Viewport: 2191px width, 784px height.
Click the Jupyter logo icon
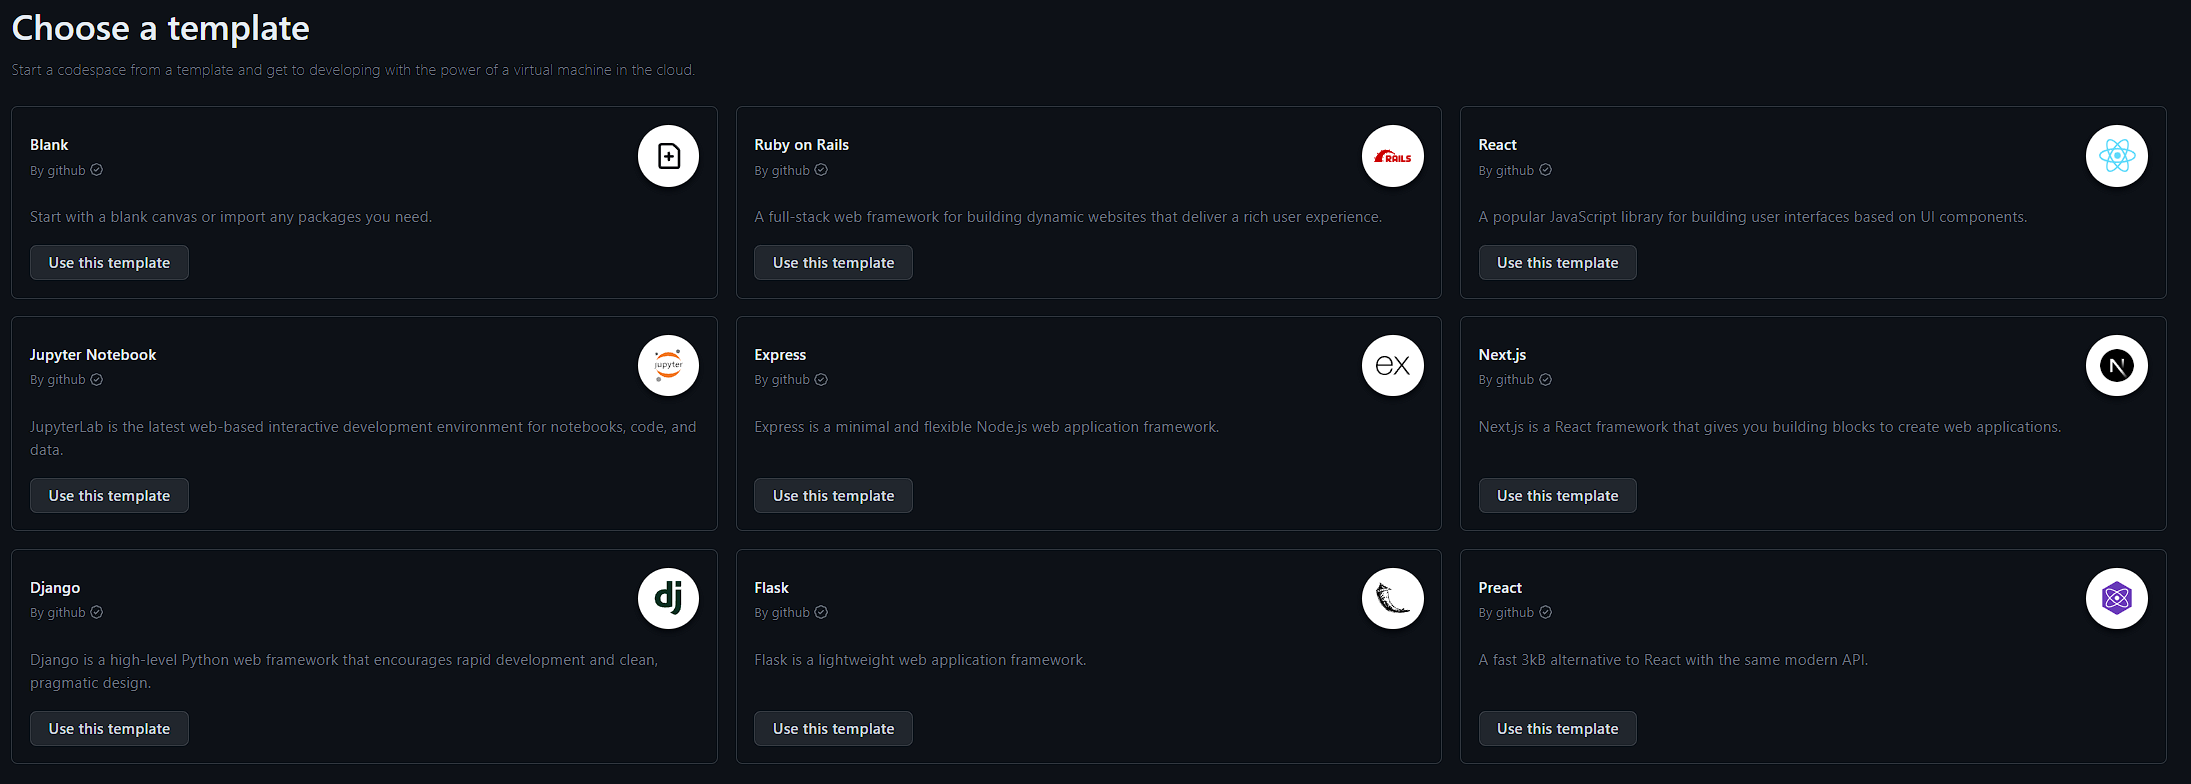click(668, 365)
